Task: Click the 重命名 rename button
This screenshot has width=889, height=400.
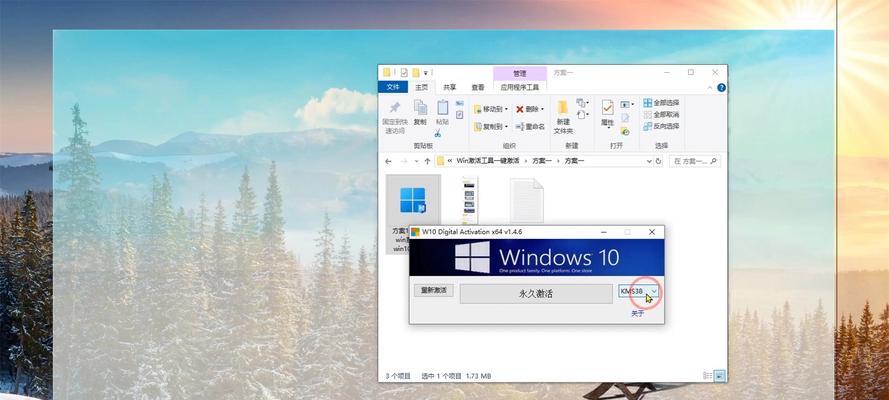Action: [530, 126]
